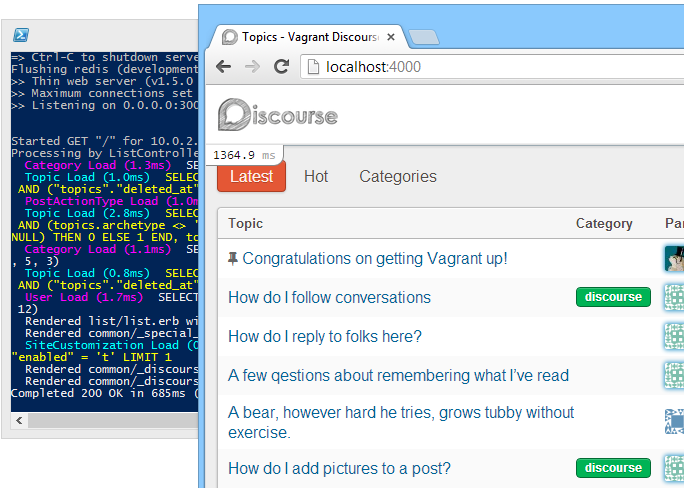This screenshot has width=684, height=488.
Task: Click the 'Topic Load (2.8ms)' terminal line
Action: coord(111,213)
